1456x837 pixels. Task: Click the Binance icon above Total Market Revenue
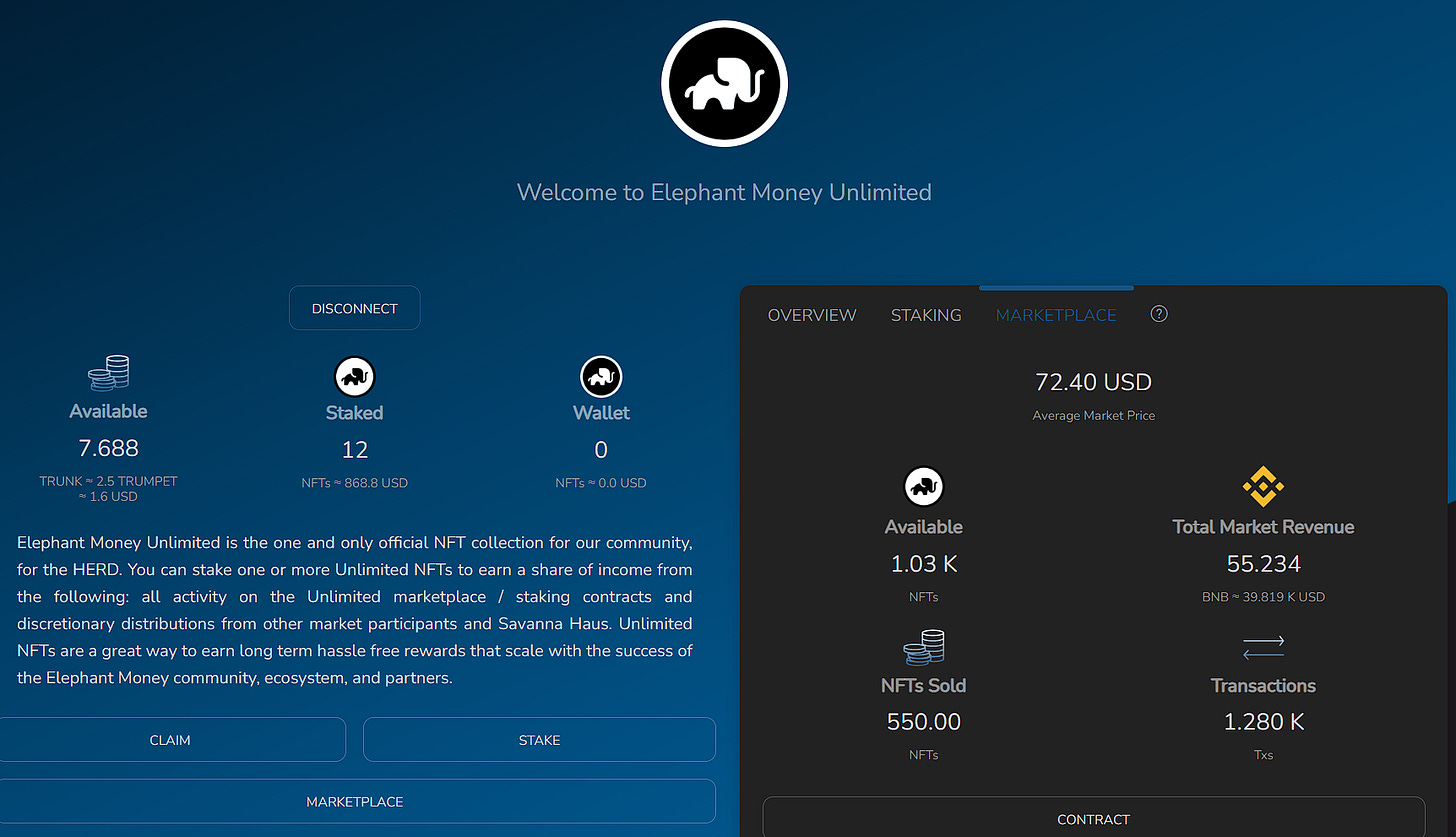(x=1263, y=487)
